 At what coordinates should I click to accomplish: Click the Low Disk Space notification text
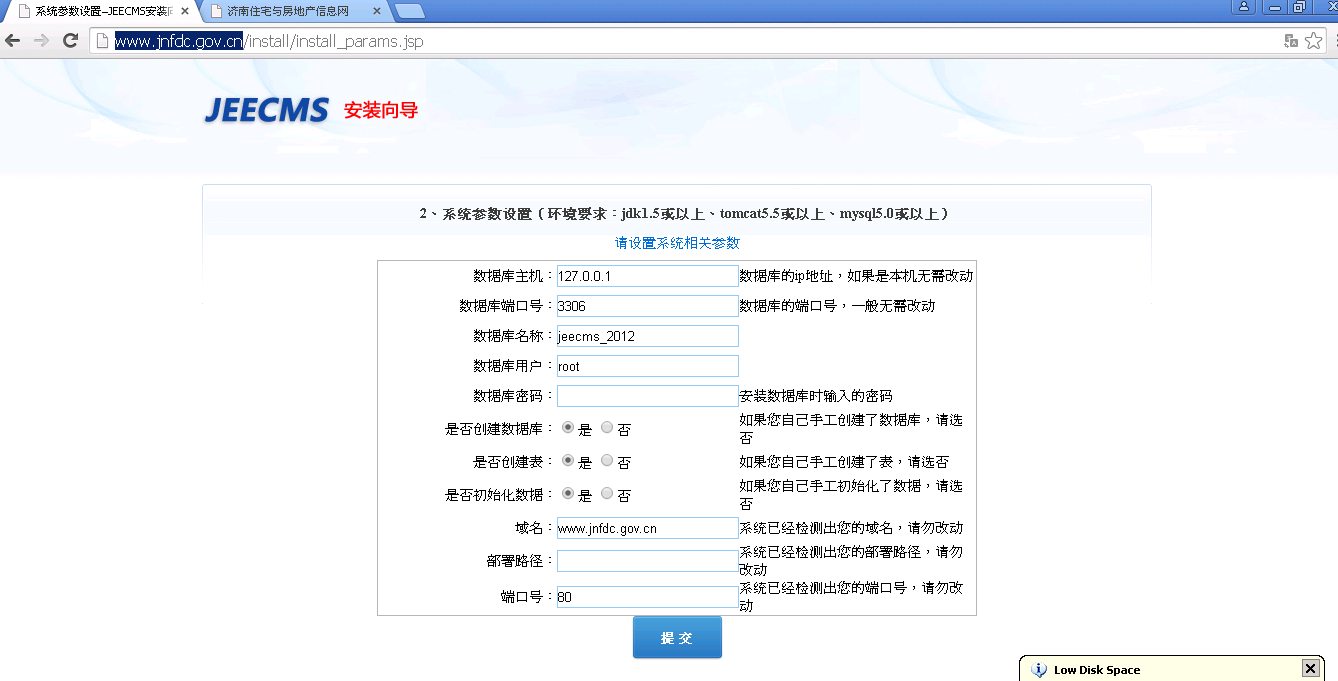[x=1097, y=670]
